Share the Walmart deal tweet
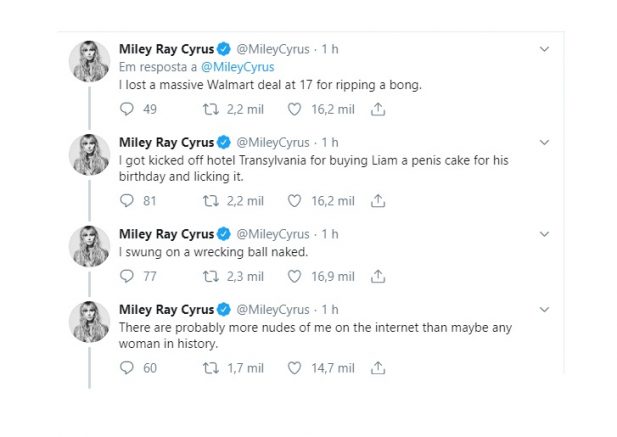 click(x=378, y=109)
